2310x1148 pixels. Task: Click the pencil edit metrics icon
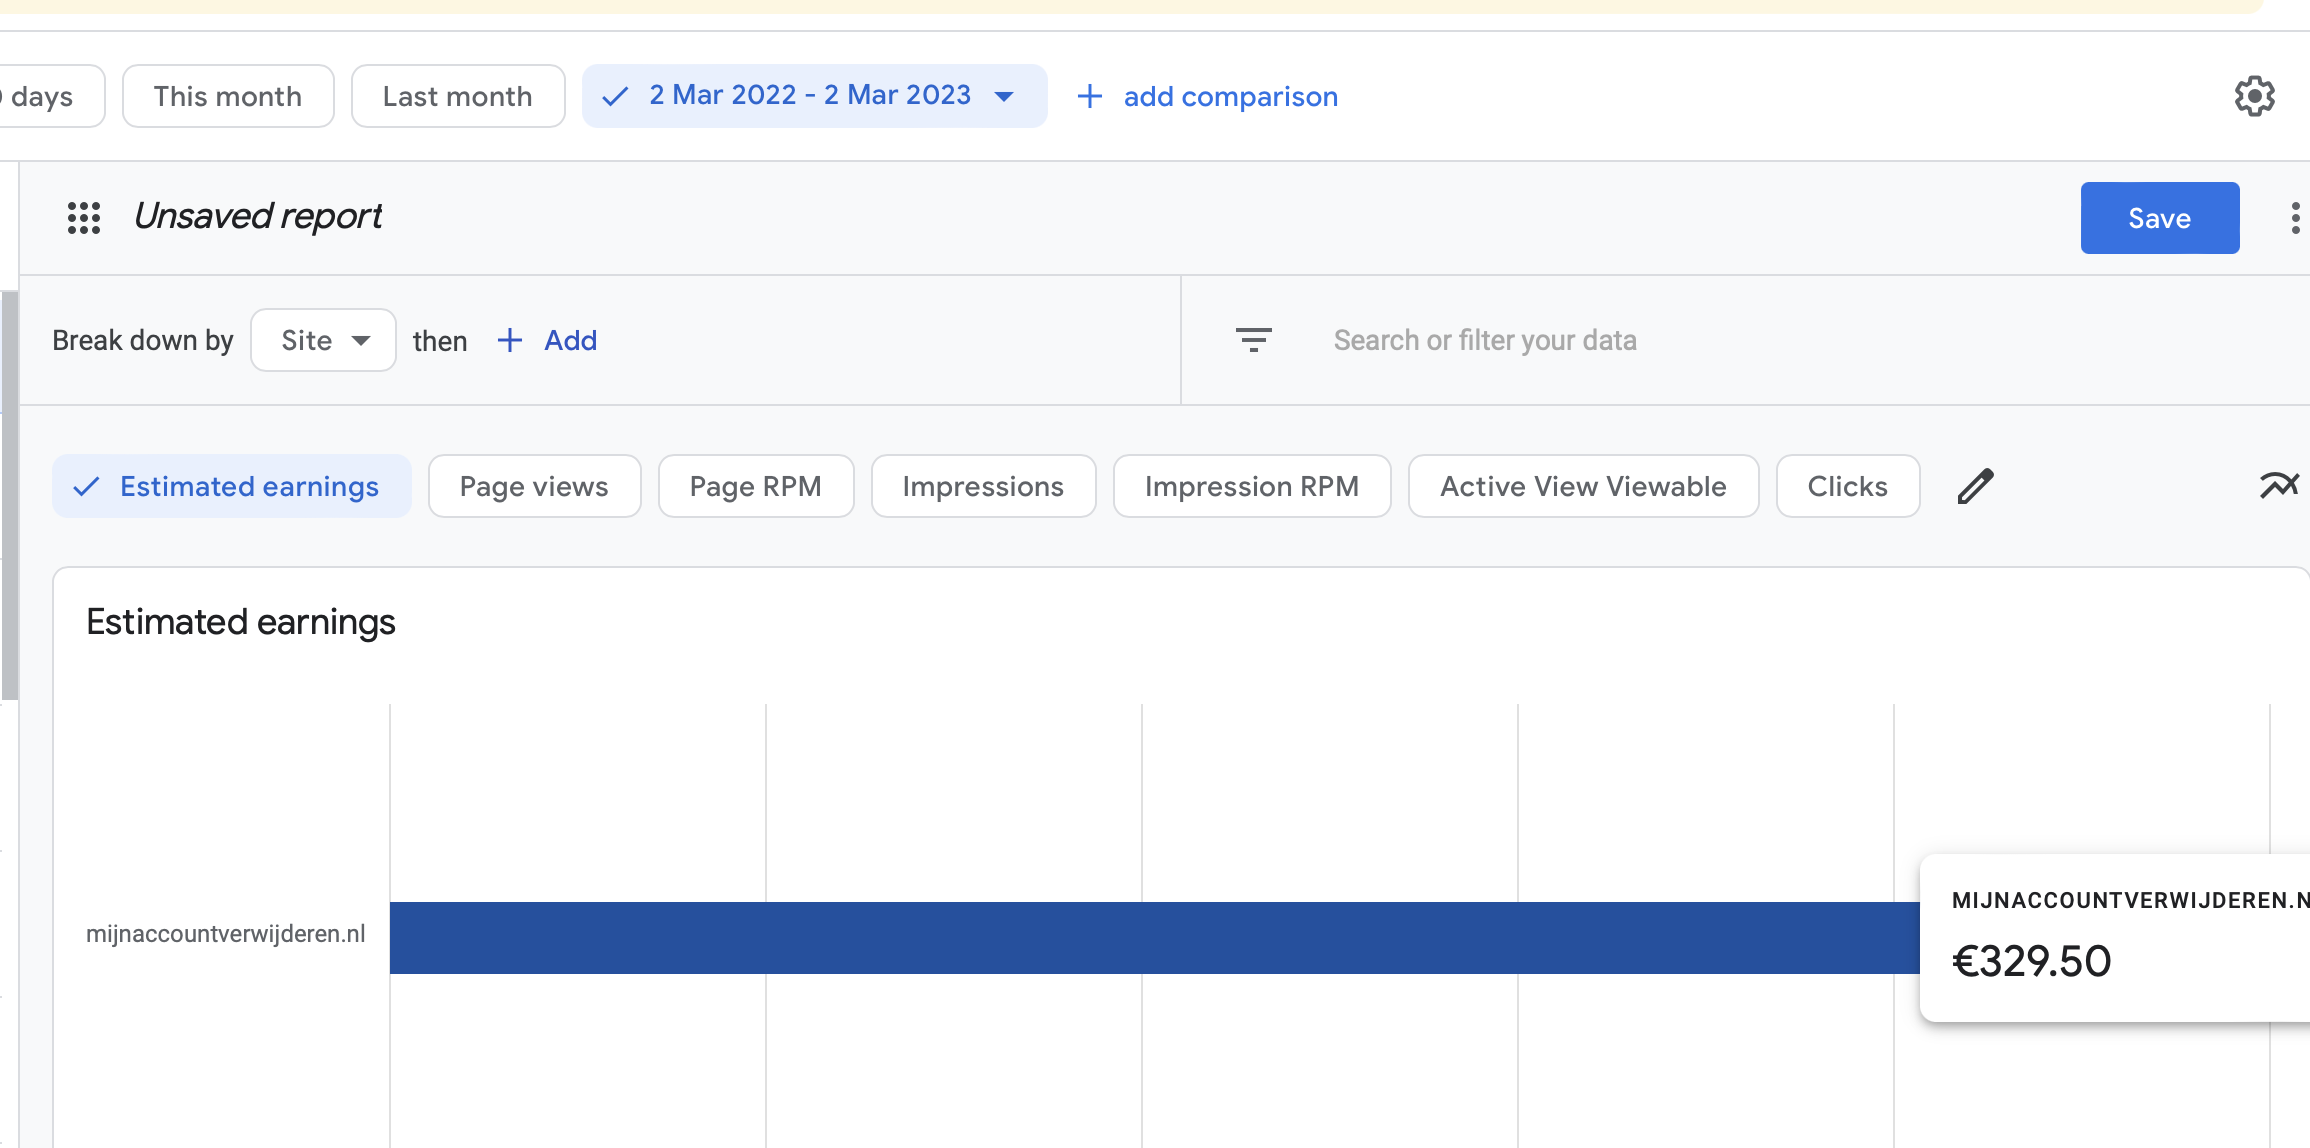[x=1975, y=486]
